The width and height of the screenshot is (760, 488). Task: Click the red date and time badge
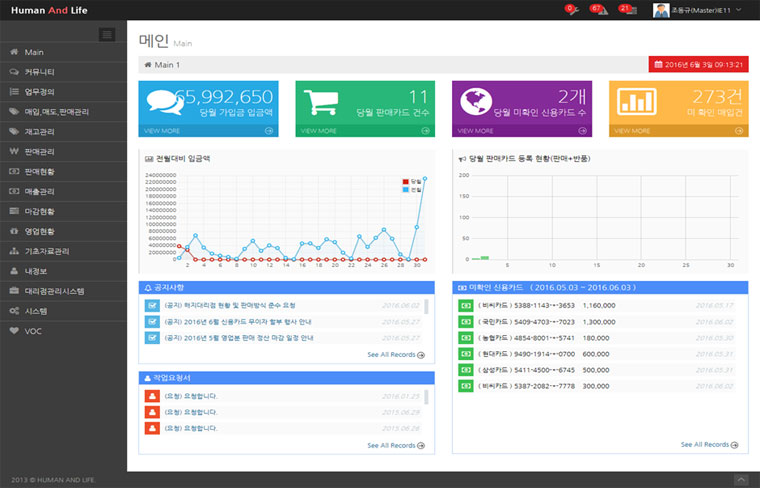pyautogui.click(x=699, y=65)
